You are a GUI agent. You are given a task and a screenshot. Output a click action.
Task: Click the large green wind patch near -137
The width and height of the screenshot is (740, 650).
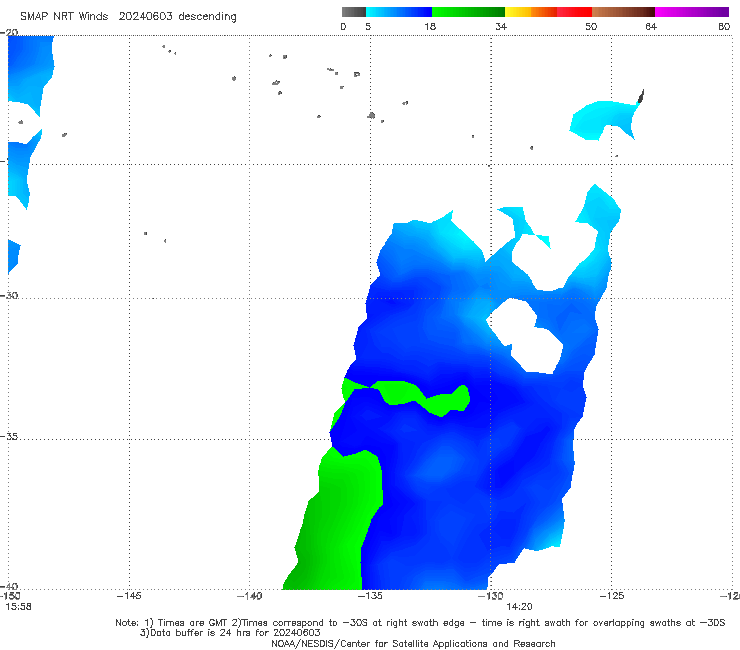pos(337,519)
